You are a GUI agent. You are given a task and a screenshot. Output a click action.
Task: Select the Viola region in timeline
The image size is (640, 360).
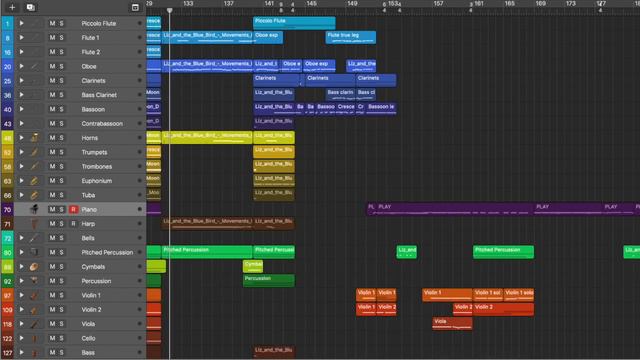[452, 323]
